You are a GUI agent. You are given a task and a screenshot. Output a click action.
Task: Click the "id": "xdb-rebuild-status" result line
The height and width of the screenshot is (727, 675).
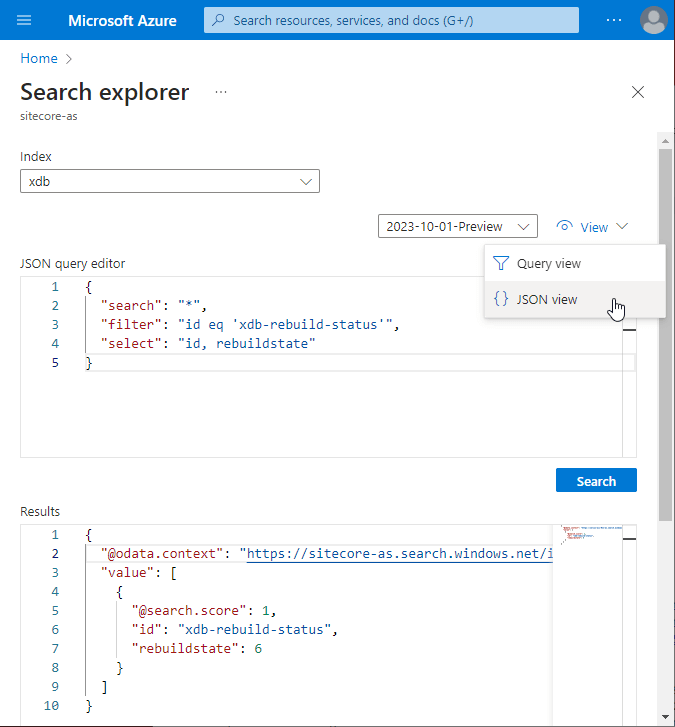coord(235,629)
